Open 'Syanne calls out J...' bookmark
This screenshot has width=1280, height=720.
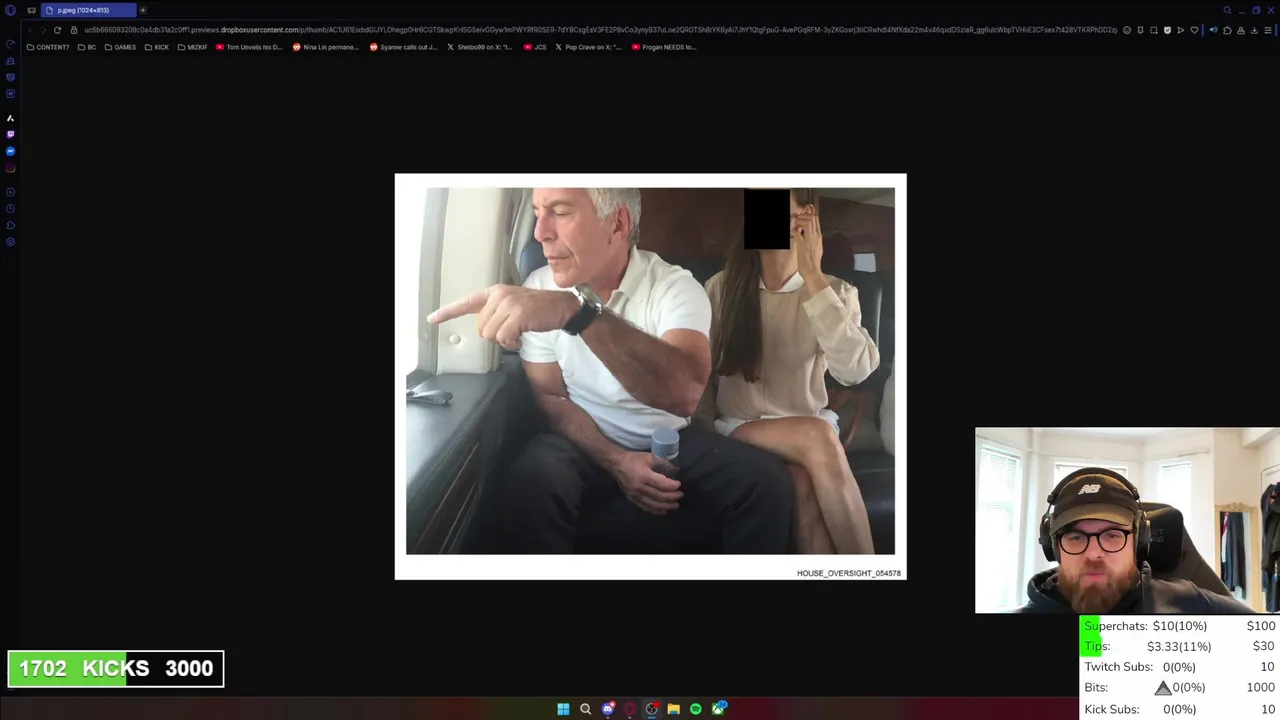click(404, 47)
